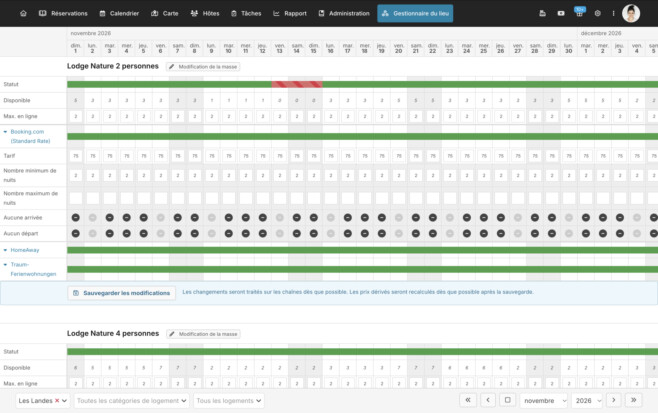Image resolution: width=658 pixels, height=413 pixels.
Task: Click the documents icon in top bar
Action: [542, 13]
